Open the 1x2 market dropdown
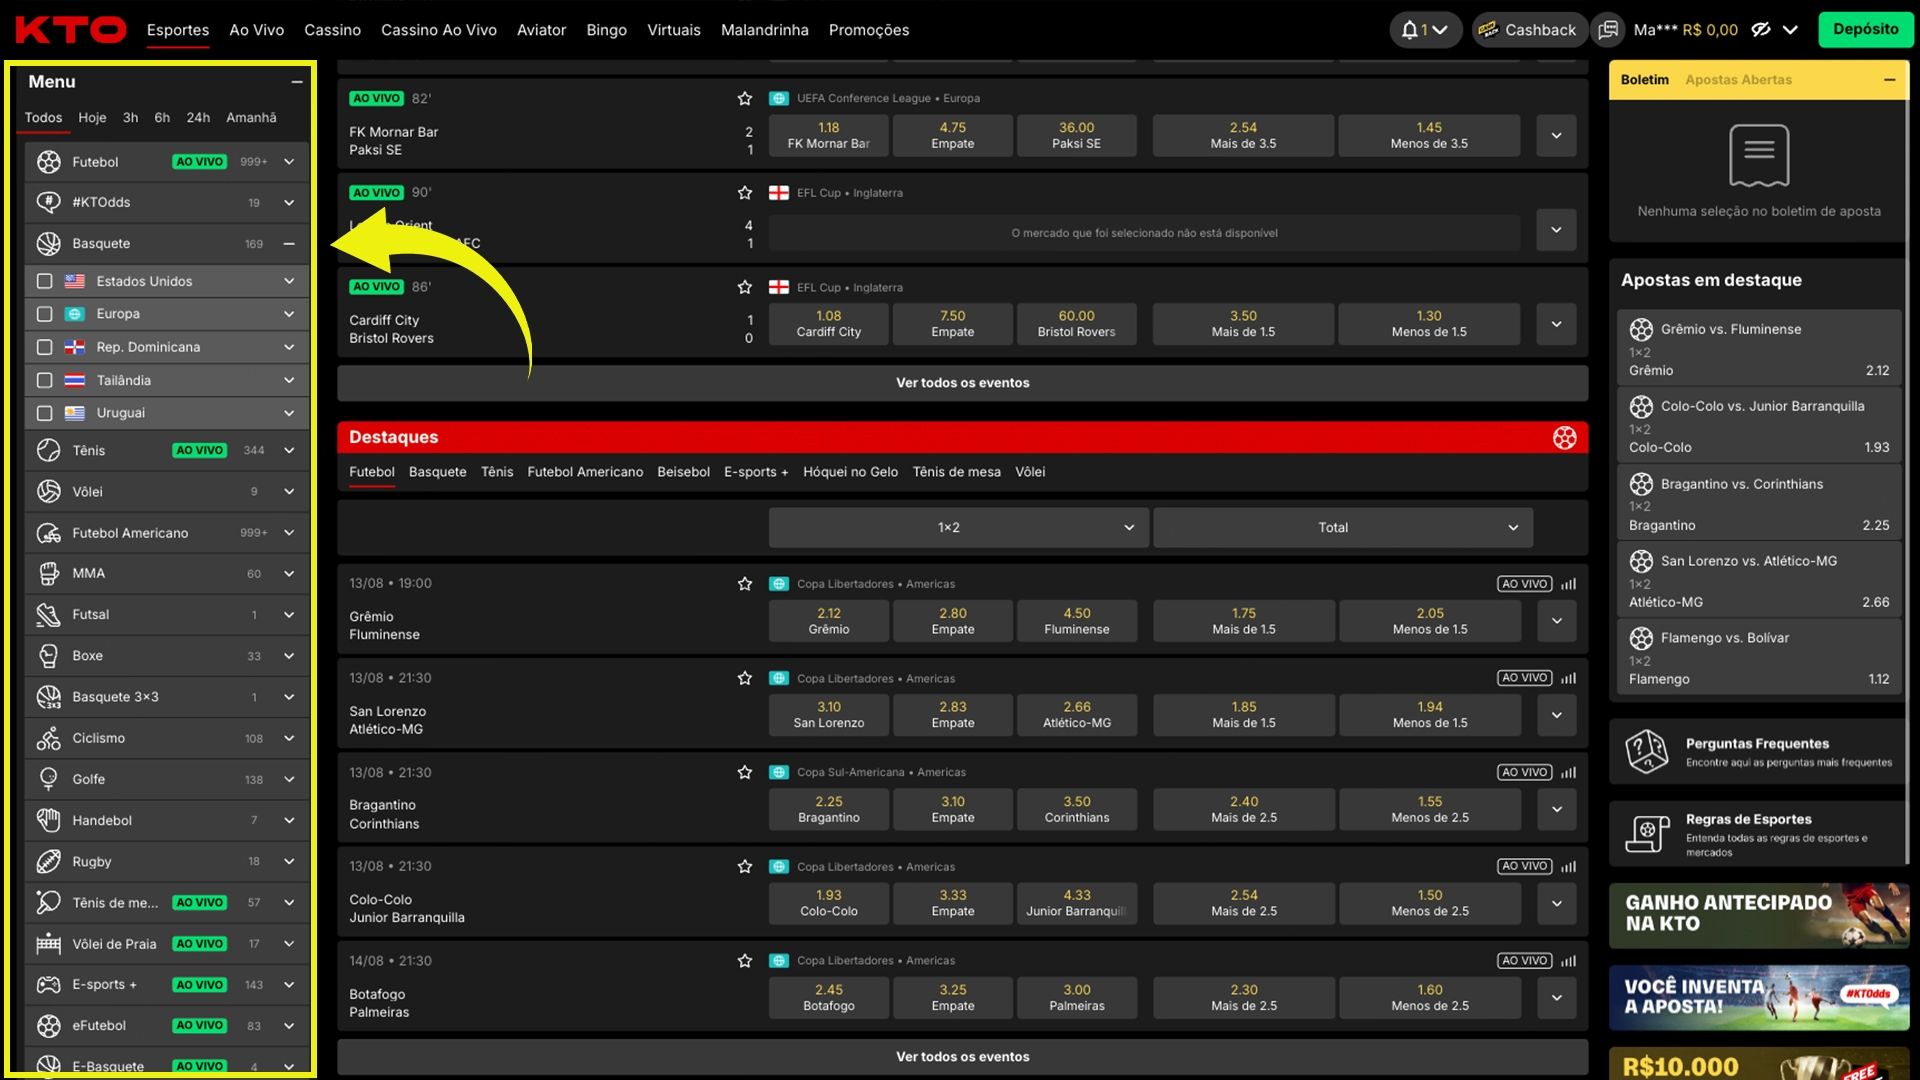The width and height of the screenshot is (1920, 1080). 957,527
